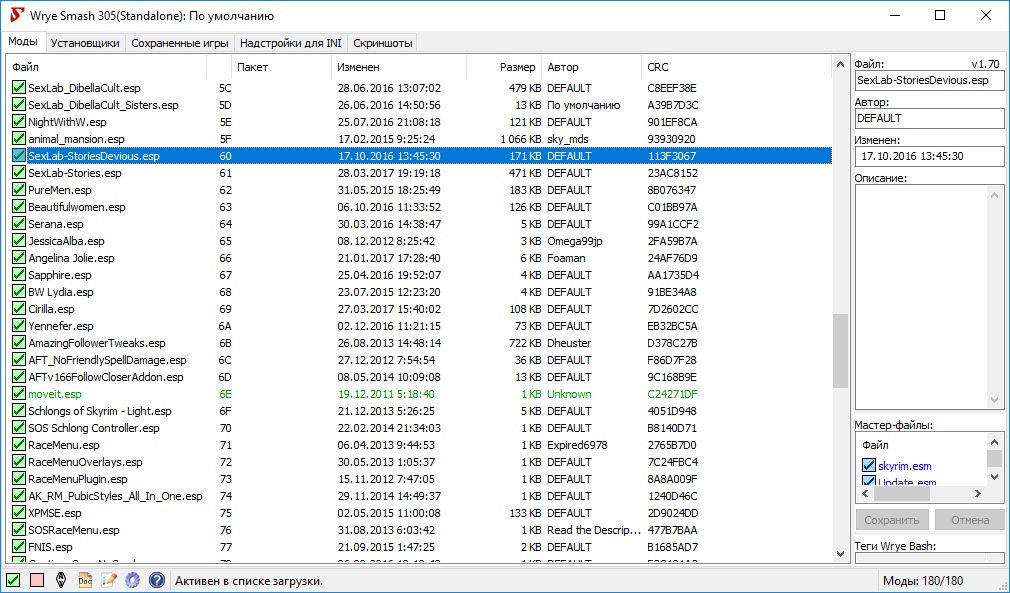Image resolution: width=1010 pixels, height=593 pixels.
Task: Open settings via the blue gear icon
Action: click(133, 579)
